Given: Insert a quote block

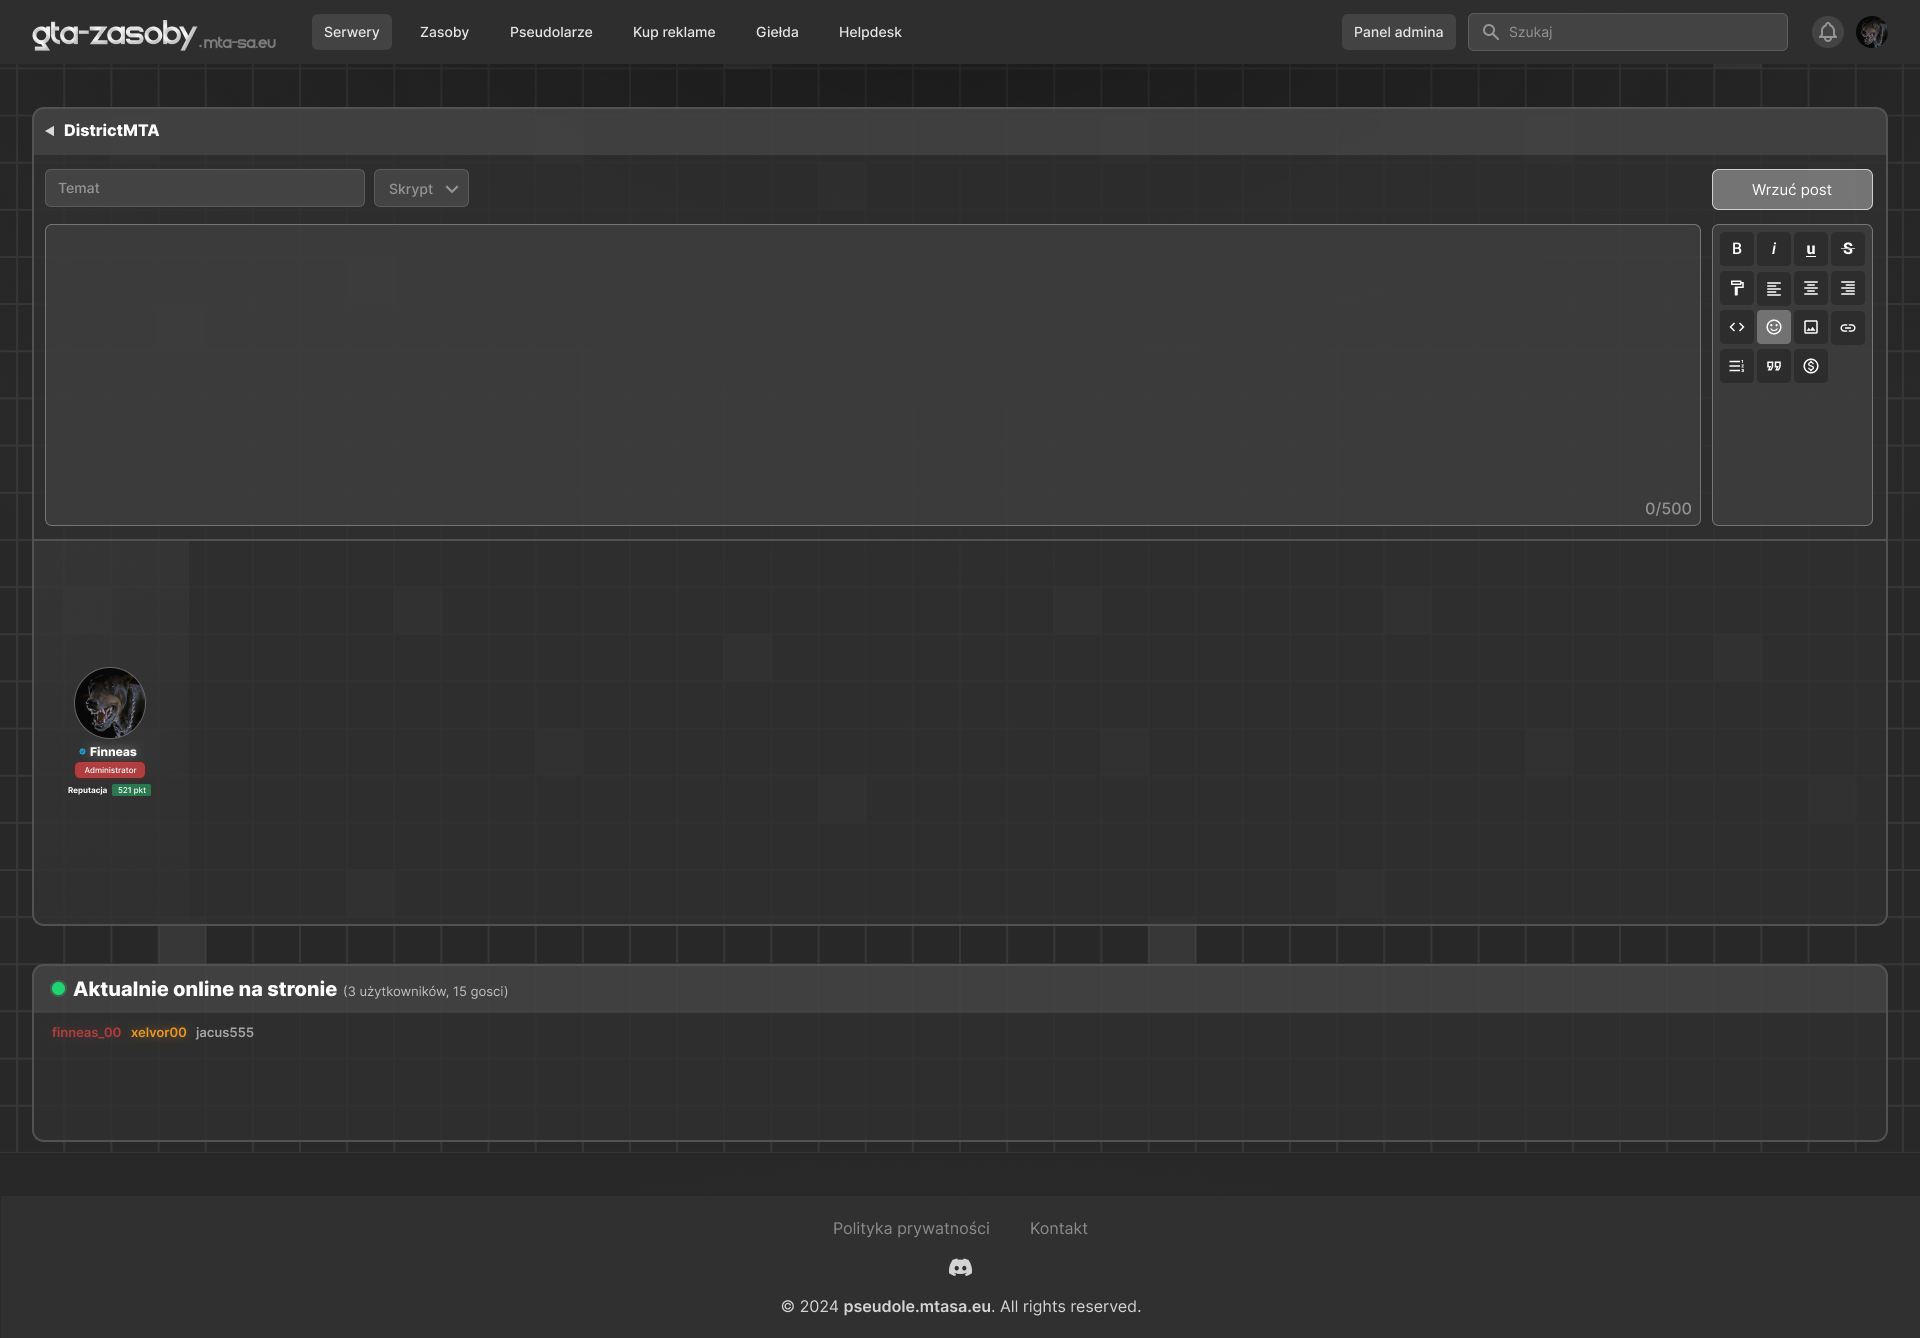Looking at the screenshot, I should click(1774, 366).
